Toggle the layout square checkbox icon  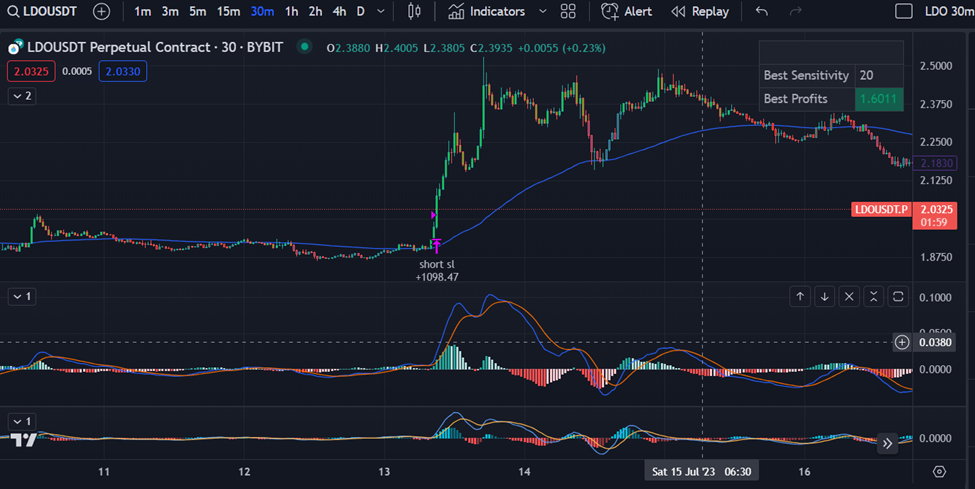point(903,12)
